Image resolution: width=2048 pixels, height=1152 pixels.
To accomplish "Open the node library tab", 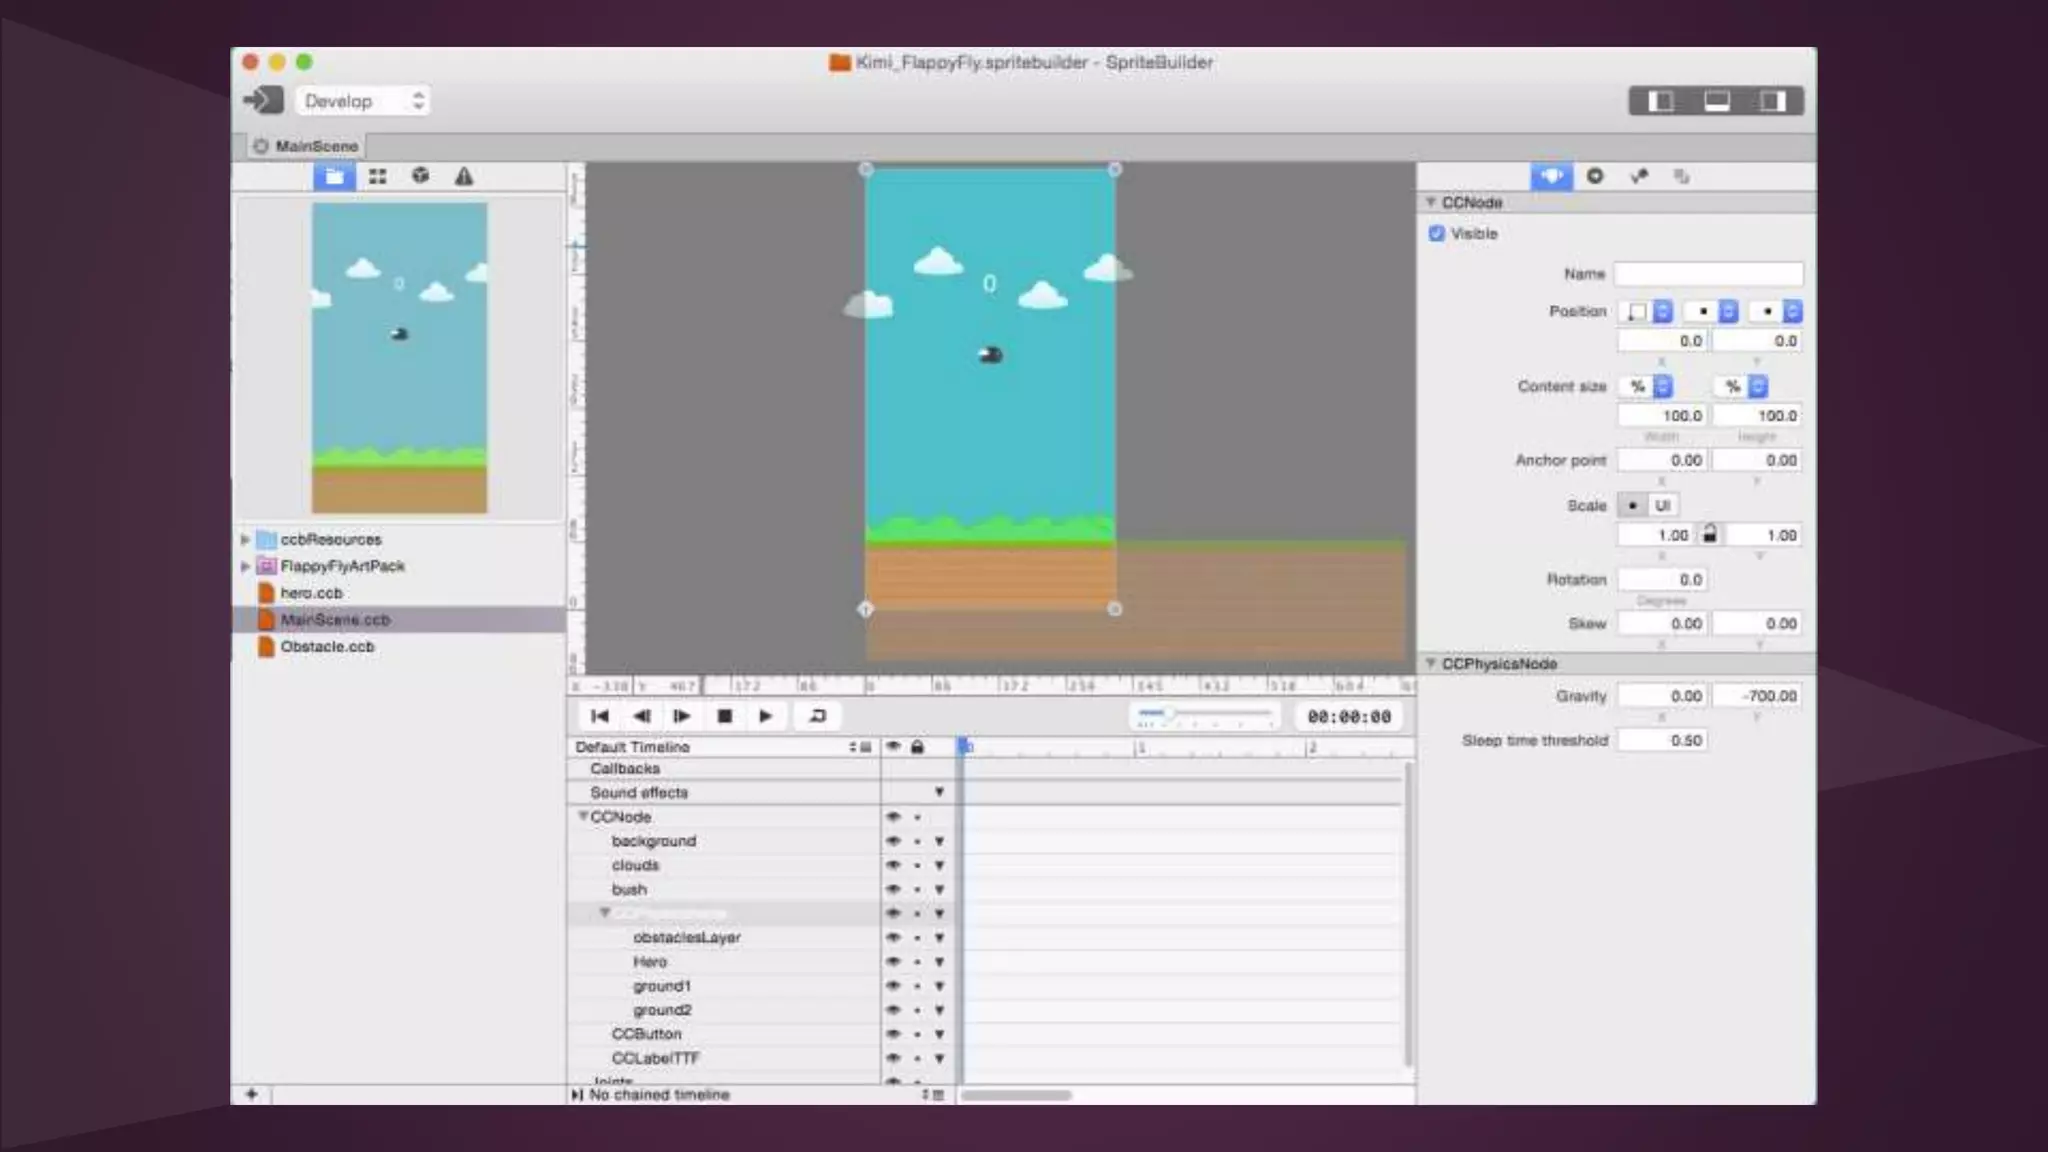I will pos(421,176).
